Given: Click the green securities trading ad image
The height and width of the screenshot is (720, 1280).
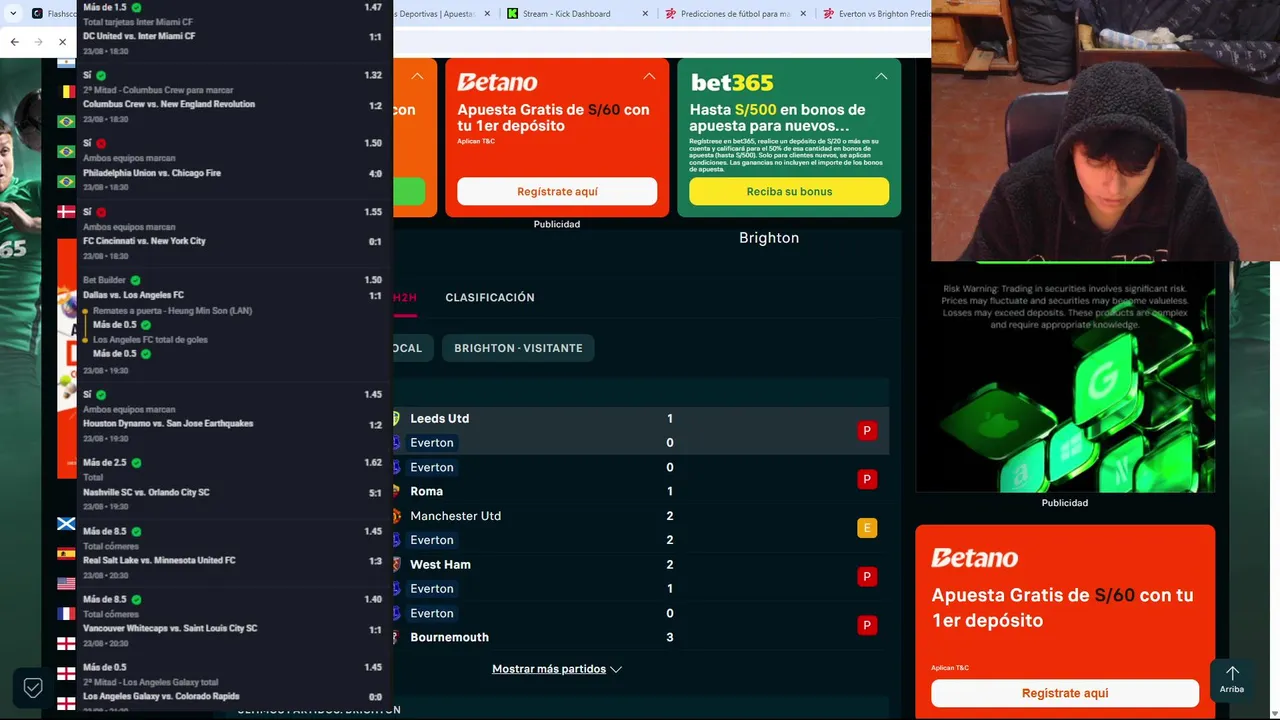Looking at the screenshot, I should [x=1065, y=378].
